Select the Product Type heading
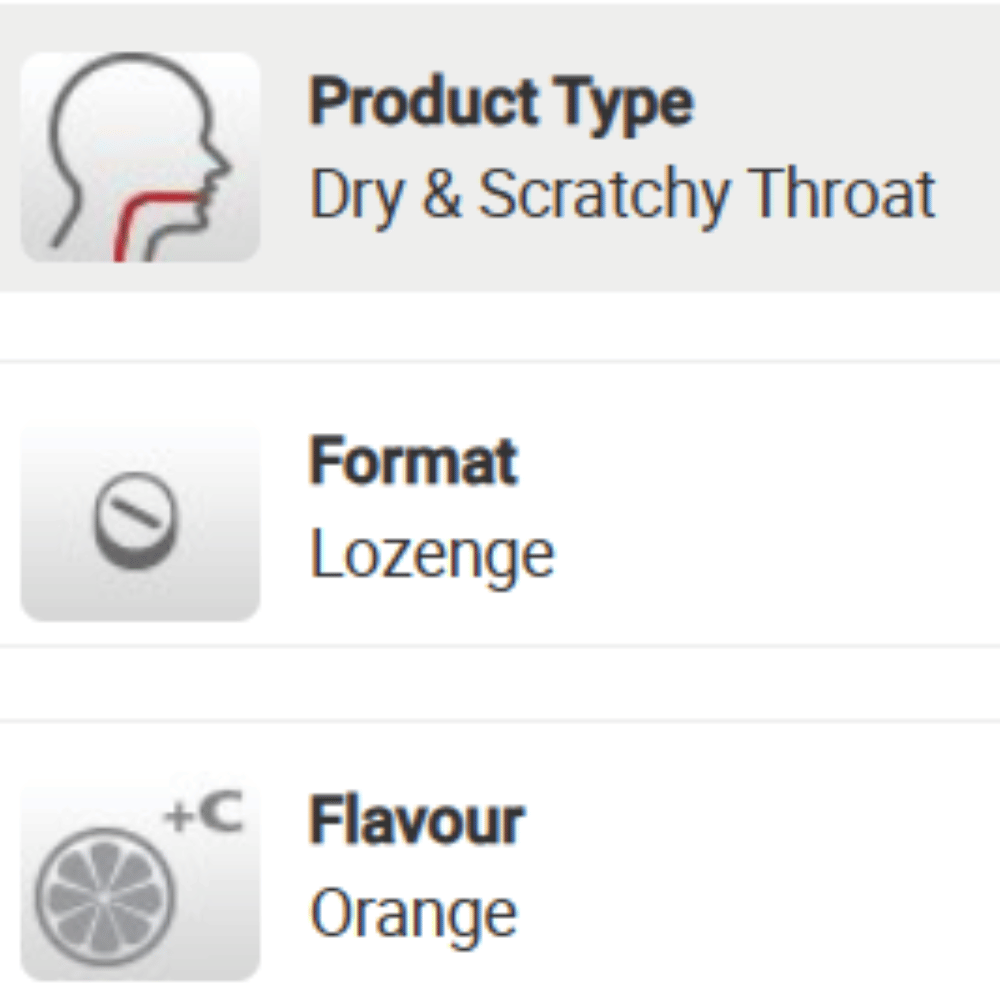 click(500, 102)
